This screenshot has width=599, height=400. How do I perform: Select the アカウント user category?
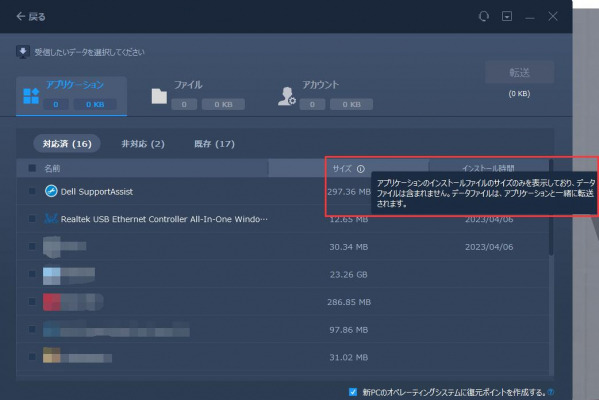[x=287, y=96]
